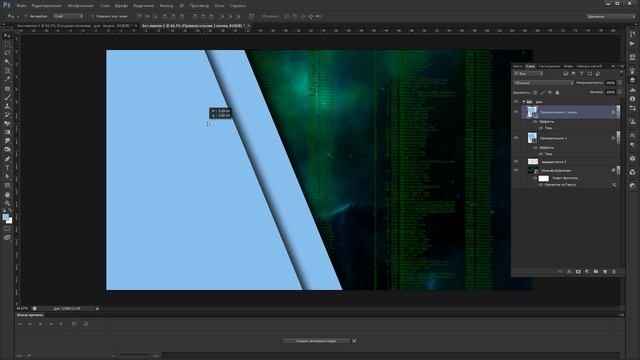Select the History Brush tool
The height and width of the screenshot is (360, 640).
[7, 115]
